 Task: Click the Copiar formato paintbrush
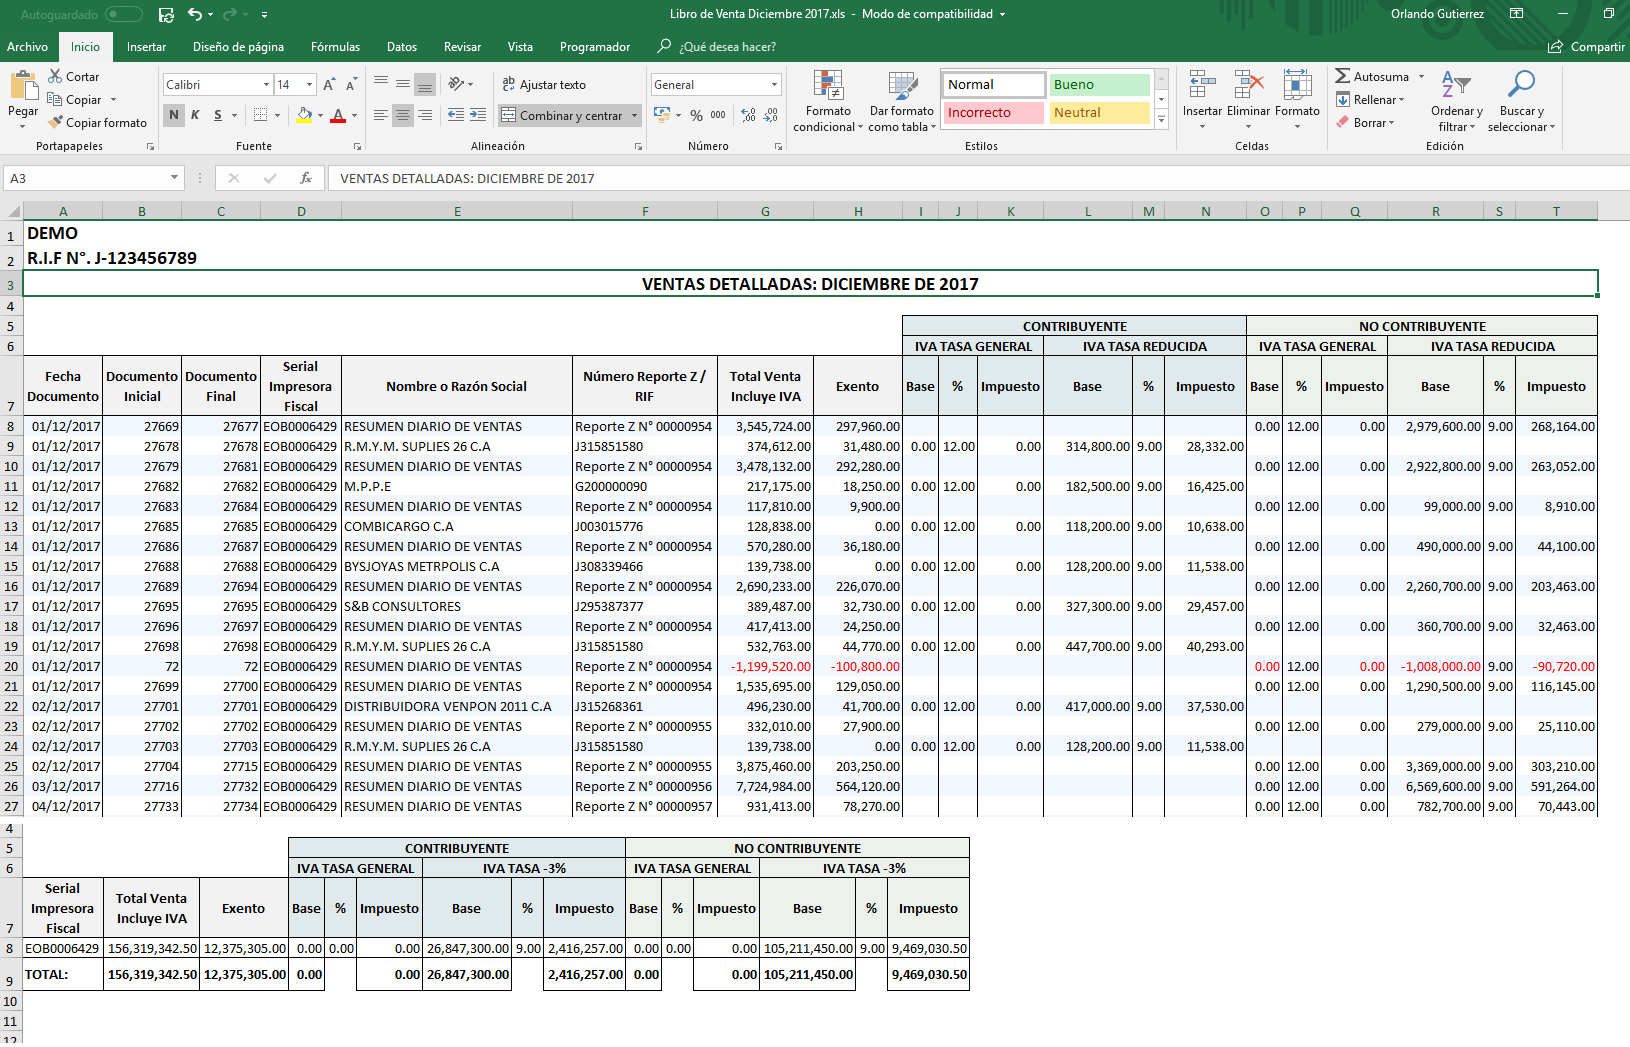pyautogui.click(x=56, y=122)
